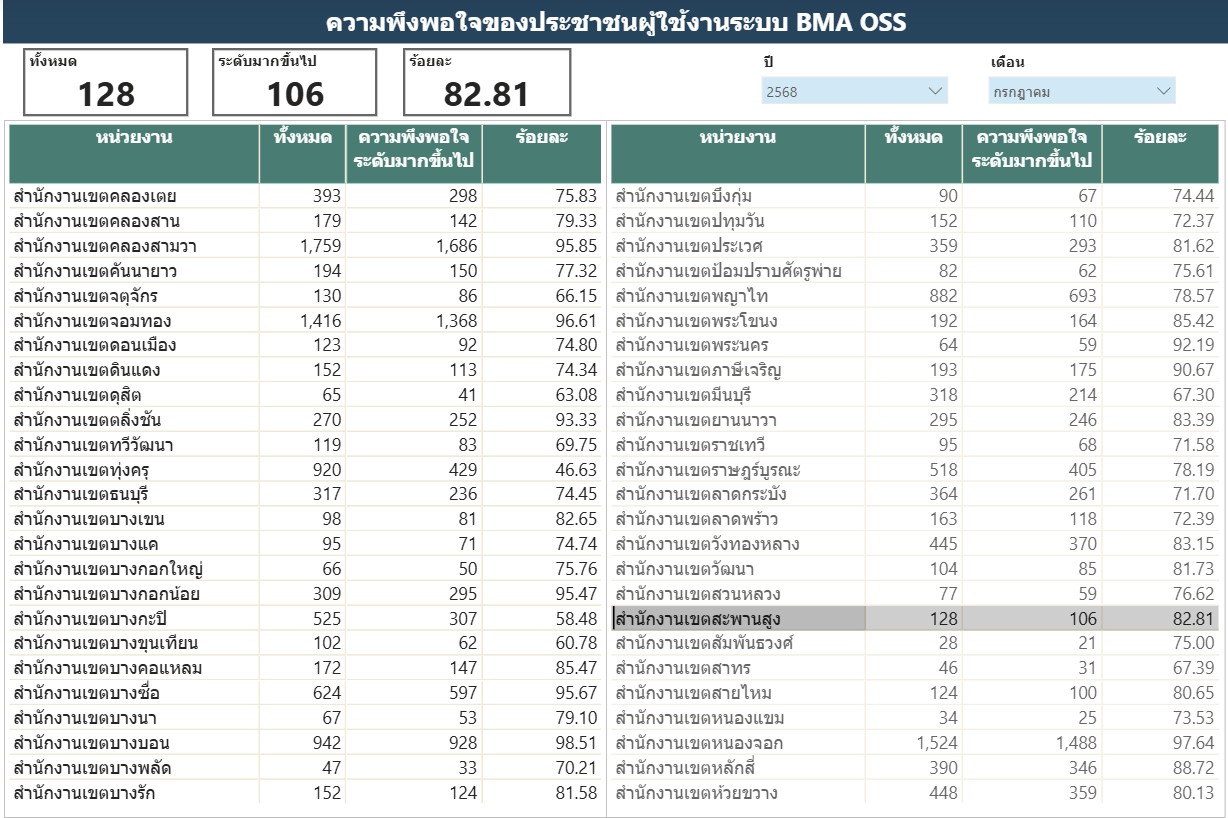Viewport: 1228px width, 818px height.
Task: Select row สำนักงานเขตคลองสาน
Action: pos(305,220)
